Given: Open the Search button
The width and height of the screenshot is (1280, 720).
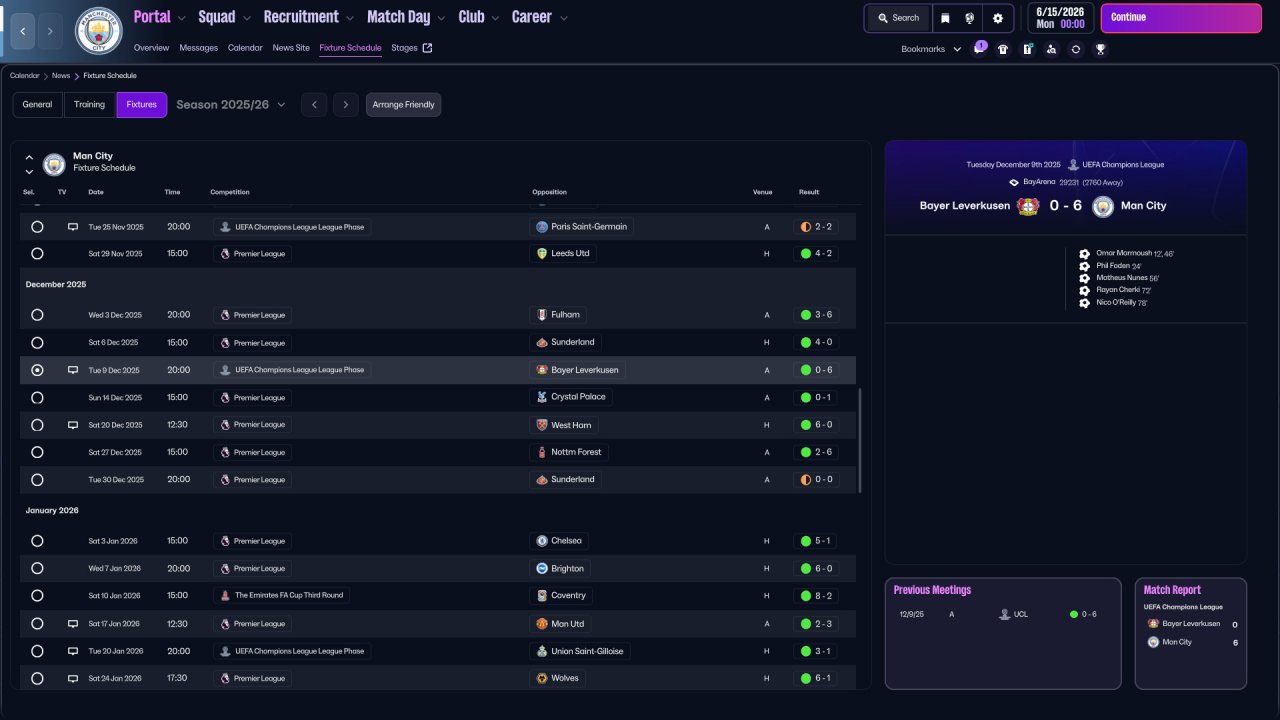Looking at the screenshot, I should click(898, 18).
